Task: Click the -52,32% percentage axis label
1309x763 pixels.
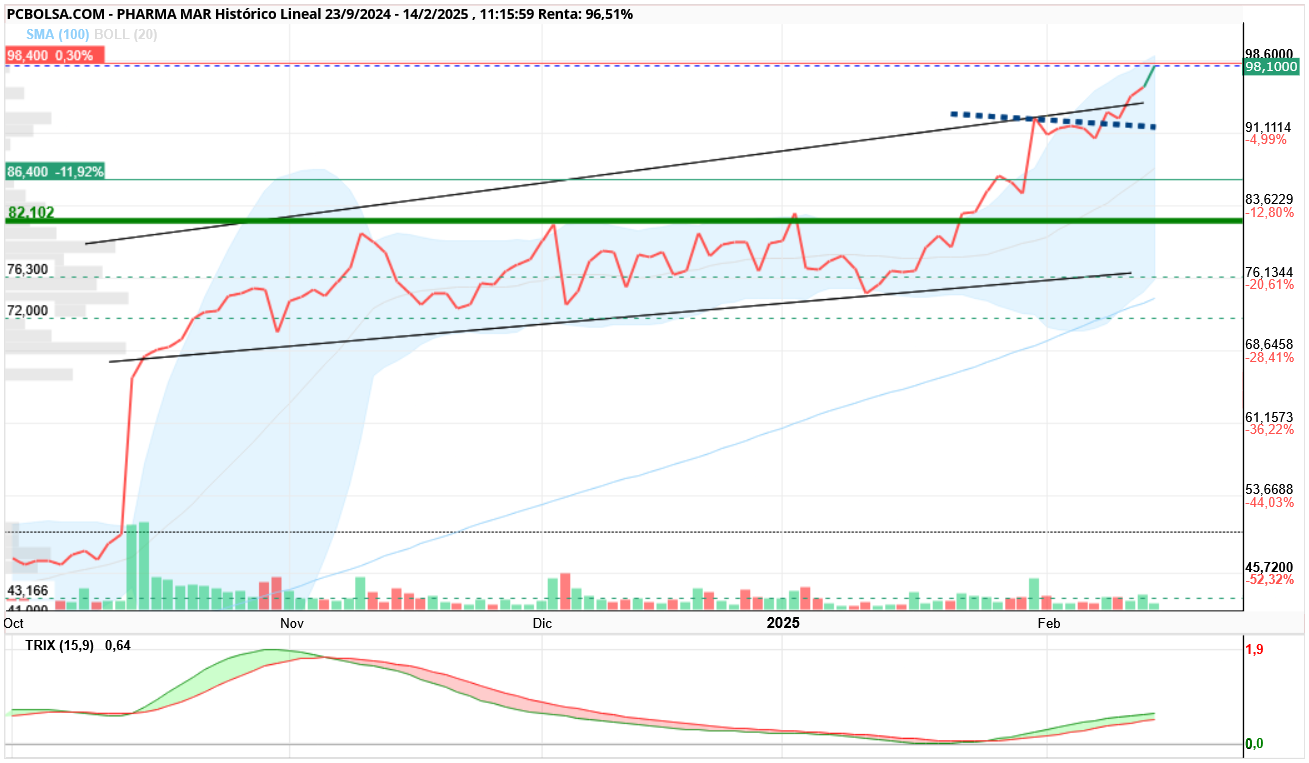Action: [x=1270, y=580]
